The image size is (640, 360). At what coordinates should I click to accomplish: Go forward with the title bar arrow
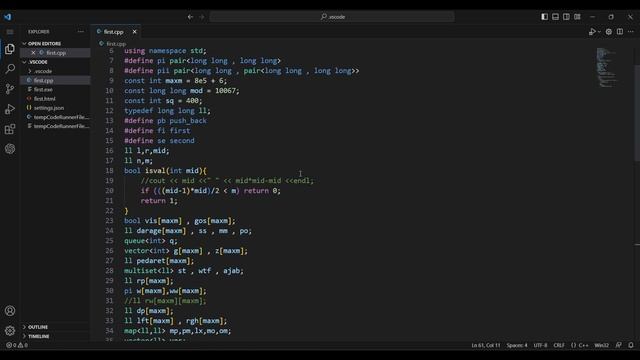202,17
